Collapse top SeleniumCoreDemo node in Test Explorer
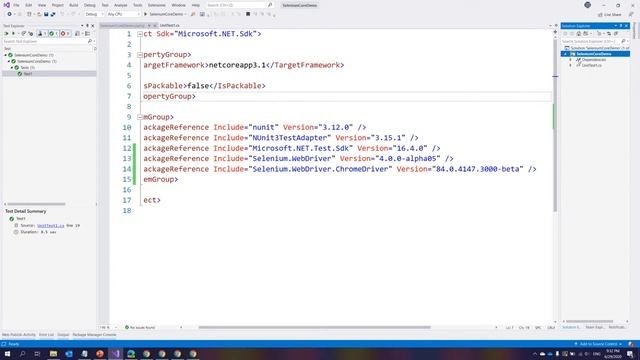The width and height of the screenshot is (640, 360). [x=5, y=55]
